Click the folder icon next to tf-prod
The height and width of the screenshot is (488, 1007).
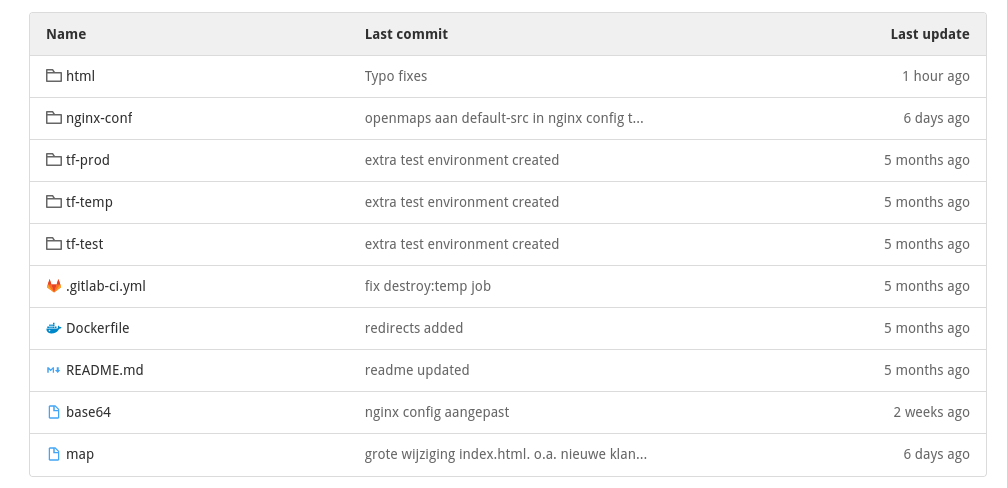coord(54,160)
